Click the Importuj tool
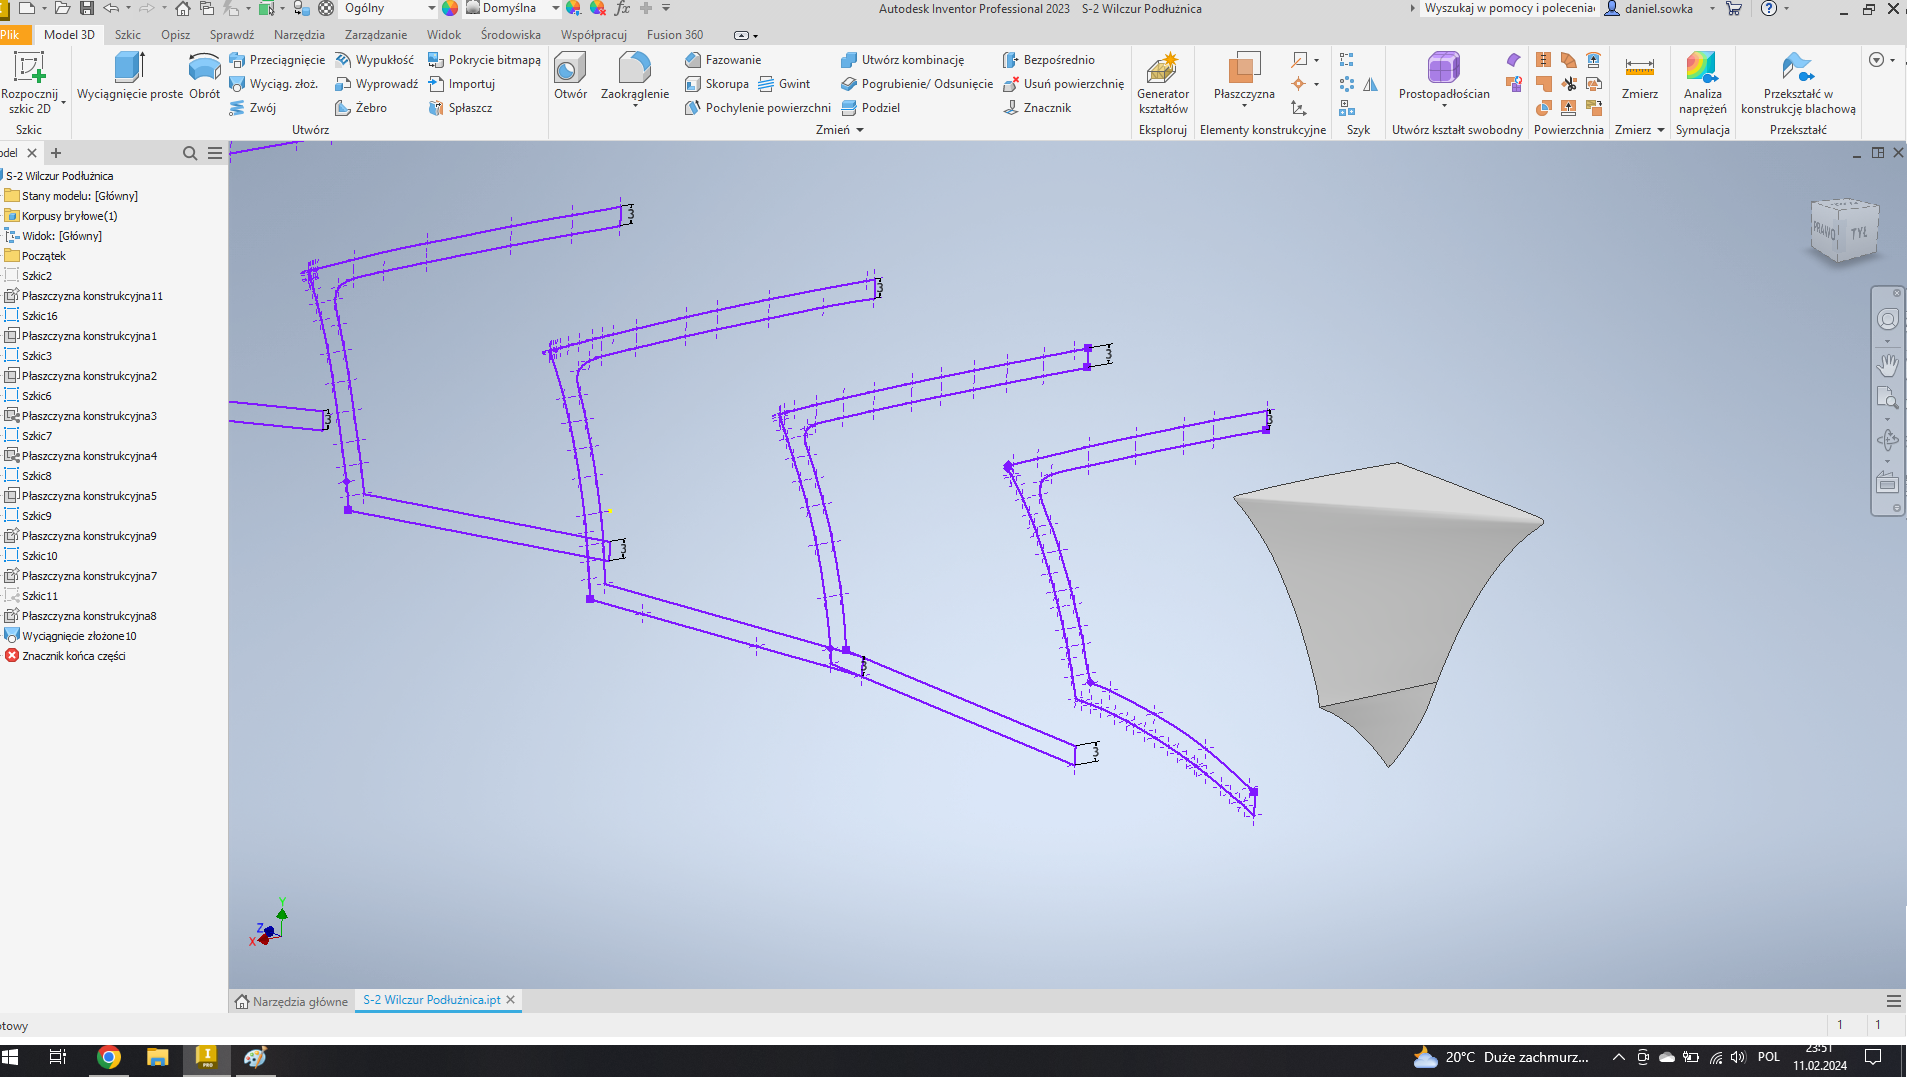This screenshot has width=1907, height=1080. coord(462,84)
